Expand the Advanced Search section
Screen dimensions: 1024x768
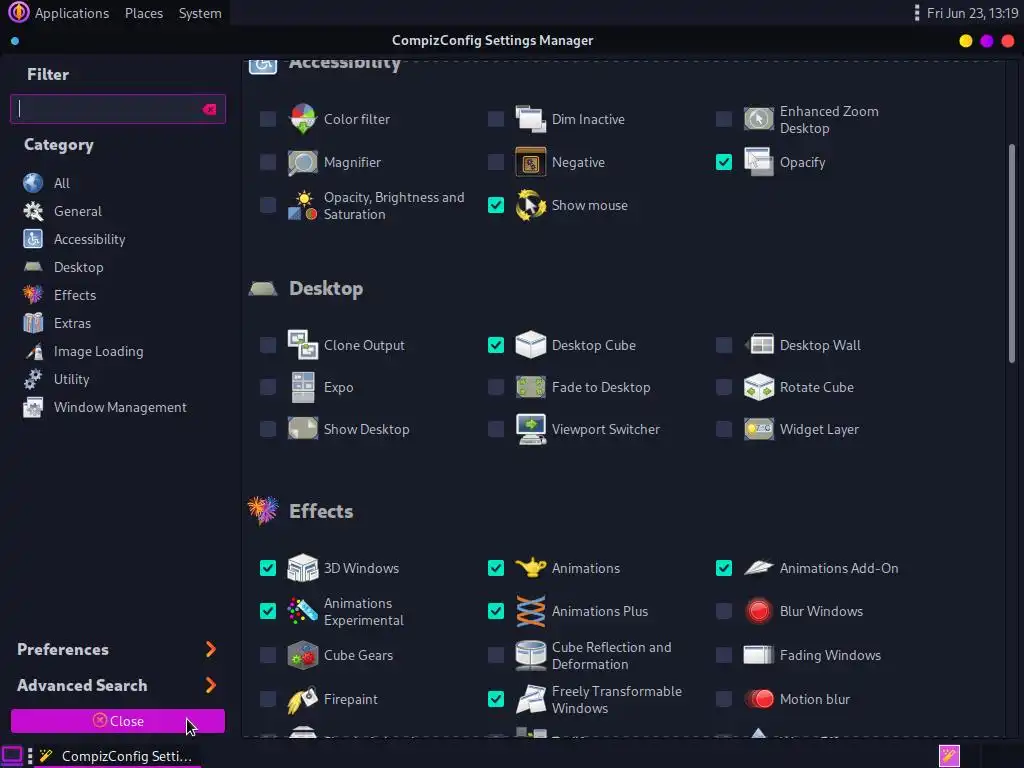[117, 685]
